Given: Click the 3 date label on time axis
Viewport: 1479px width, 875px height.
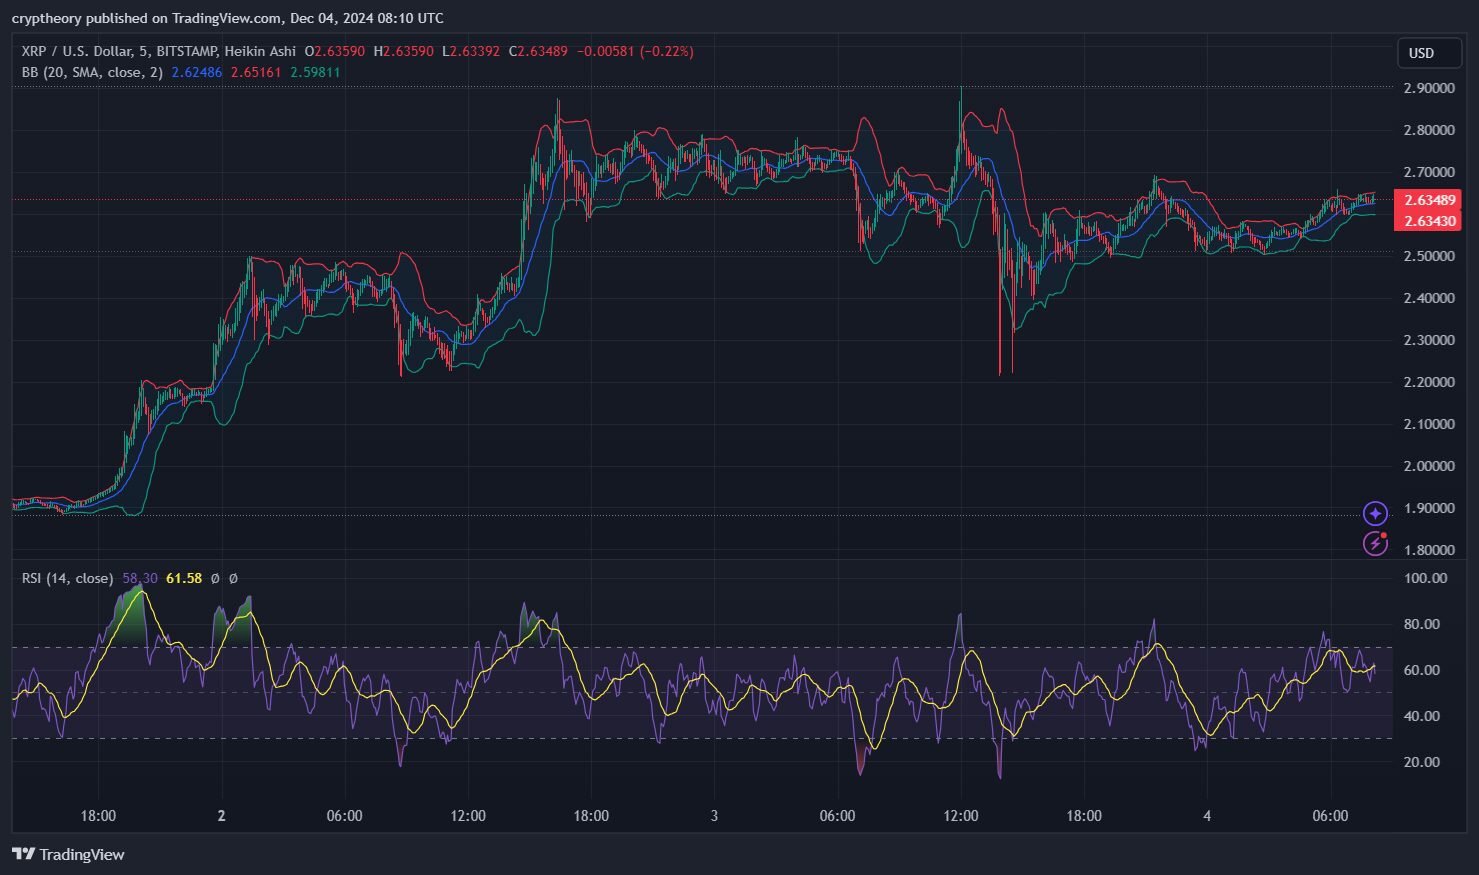Looking at the screenshot, I should click(x=714, y=816).
